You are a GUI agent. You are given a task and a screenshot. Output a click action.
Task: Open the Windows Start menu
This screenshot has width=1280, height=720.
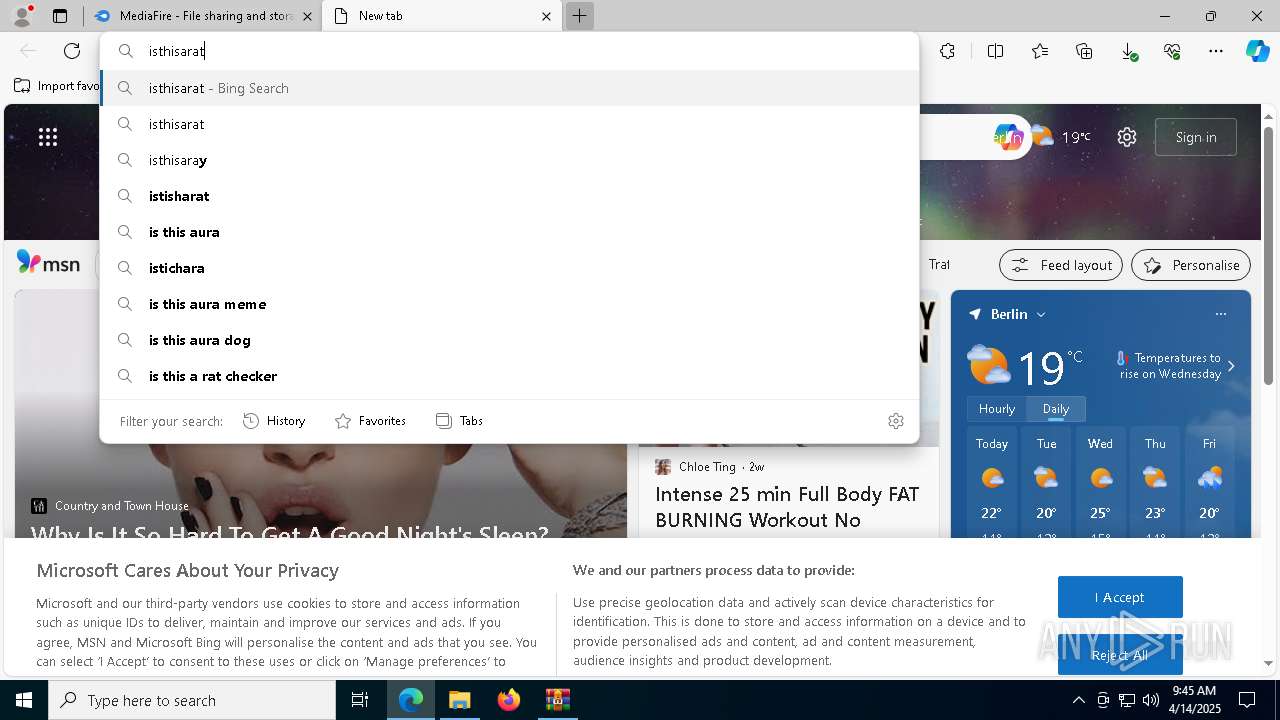[x=24, y=700]
